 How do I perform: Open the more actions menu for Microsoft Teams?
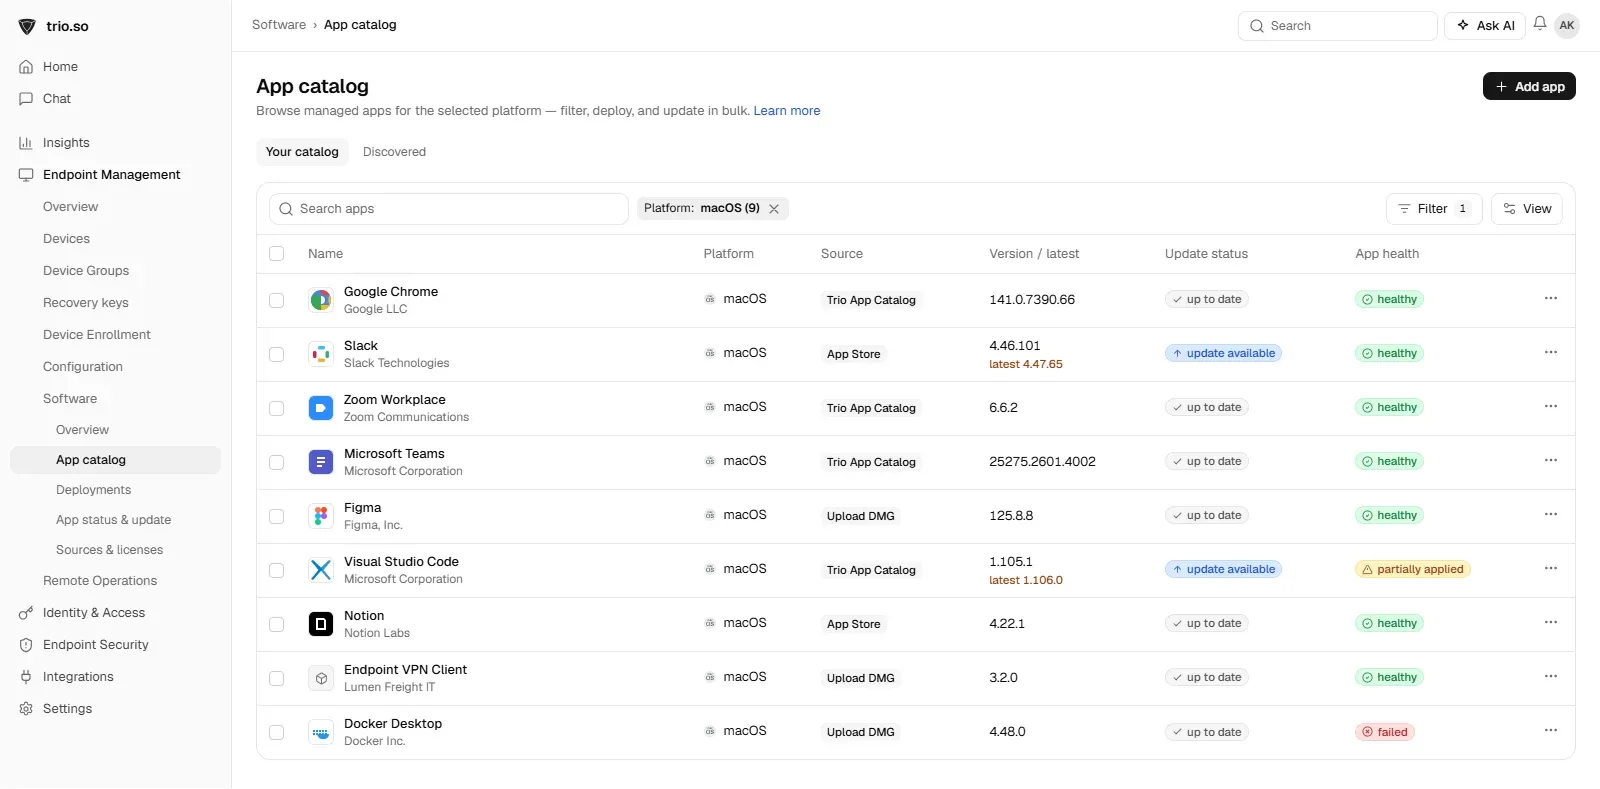1551,461
